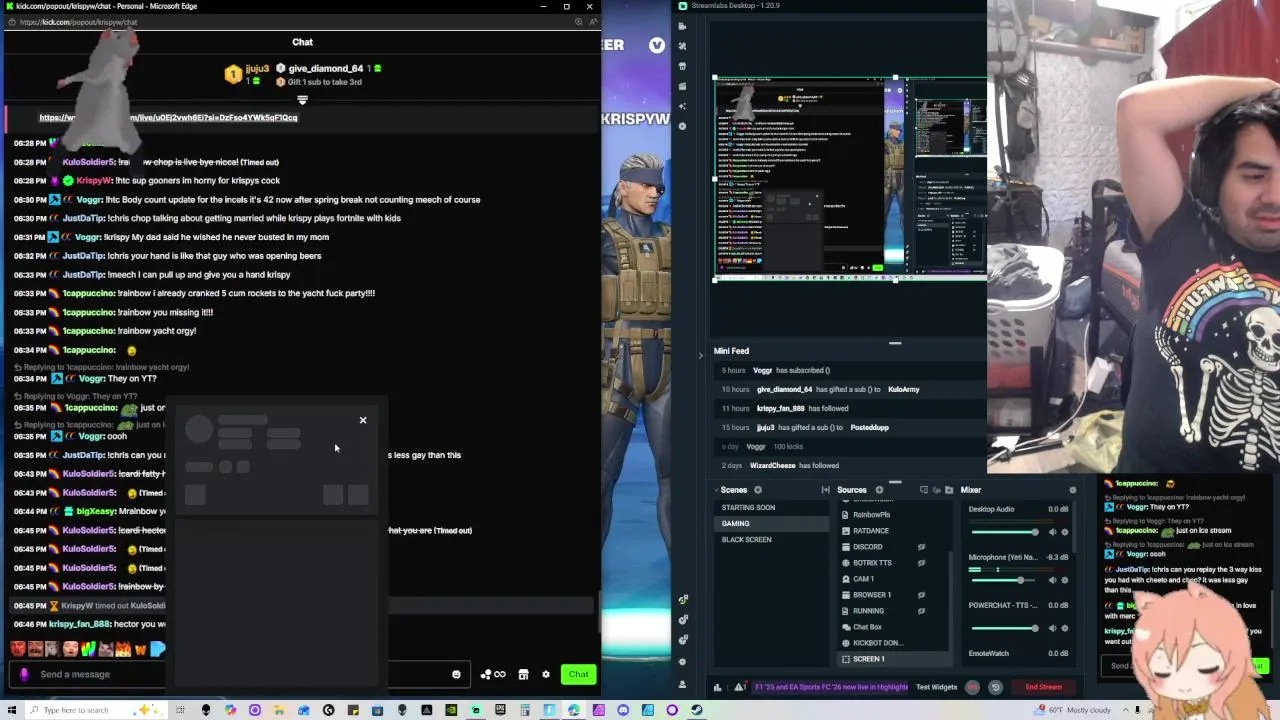
Task: Click the End Stream button
Action: [1043, 687]
